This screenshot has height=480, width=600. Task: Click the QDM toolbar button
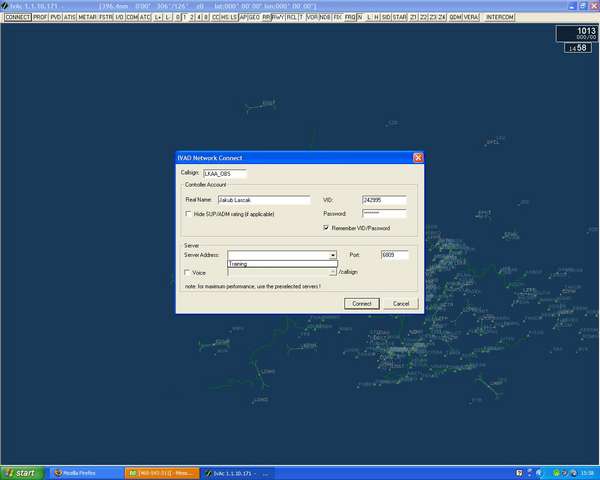point(455,17)
